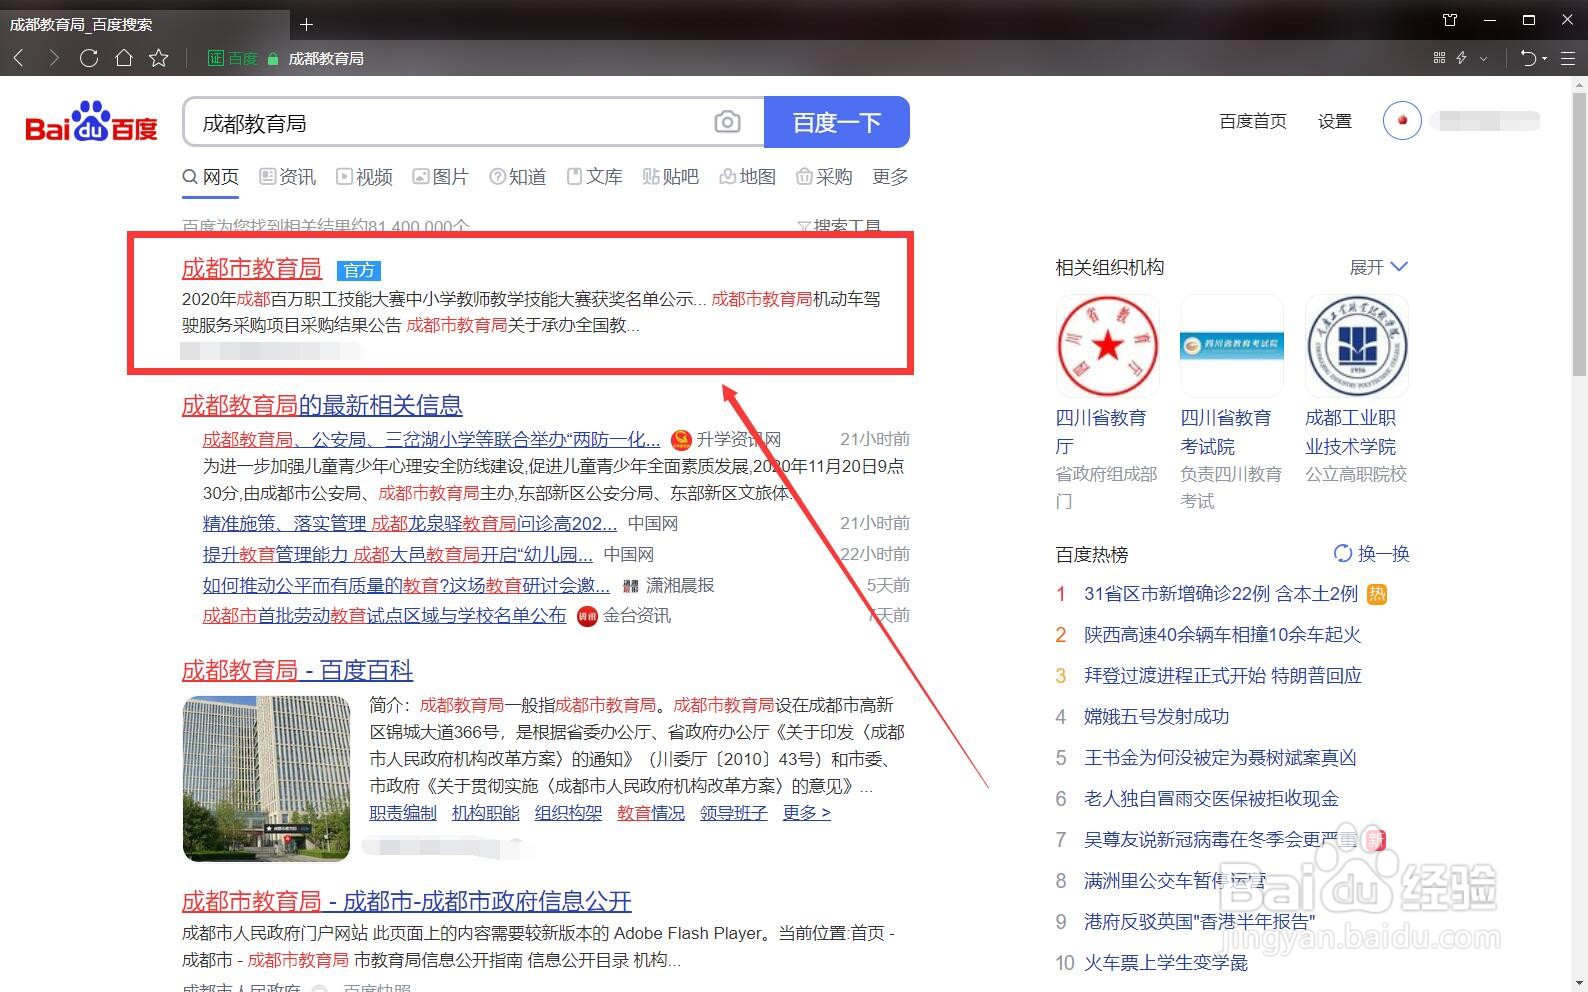1588x992 pixels.
Task: Switch to the 采购 tab
Action: pos(824,177)
